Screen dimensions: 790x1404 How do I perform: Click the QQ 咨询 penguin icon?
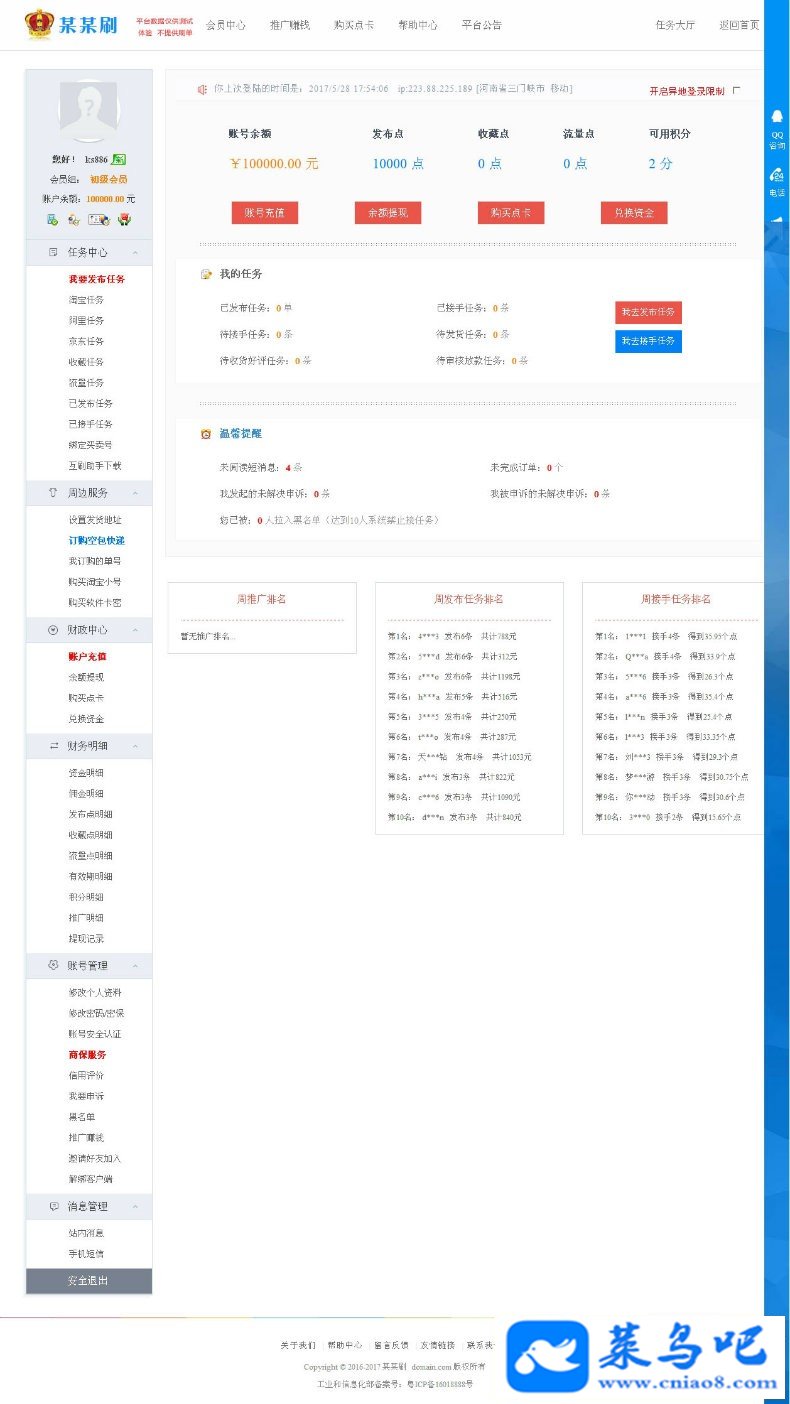pyautogui.click(x=777, y=116)
